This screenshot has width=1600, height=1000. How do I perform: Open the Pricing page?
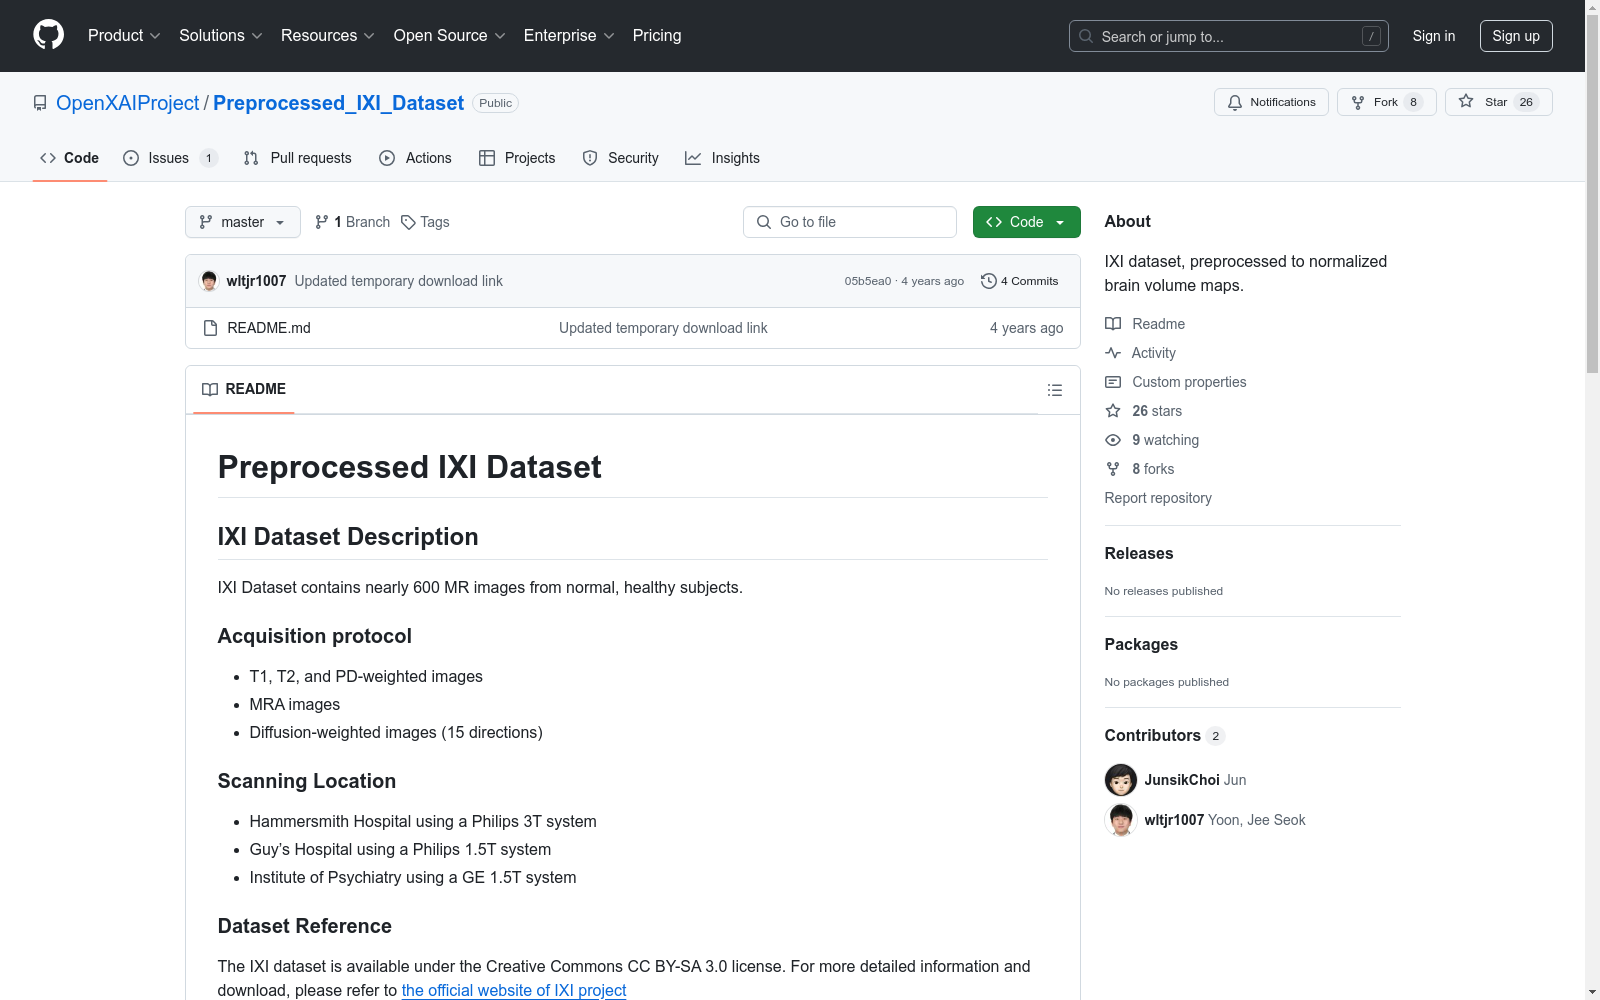click(x=657, y=35)
